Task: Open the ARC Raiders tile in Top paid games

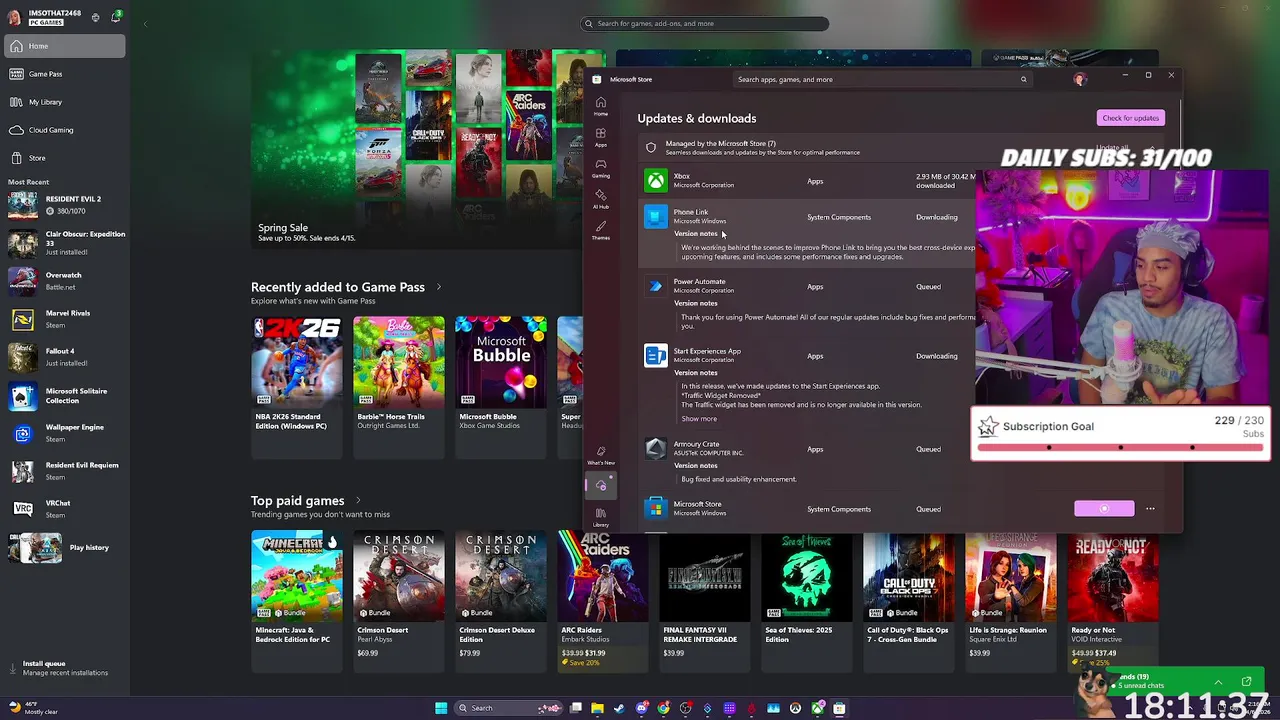Action: click(x=602, y=602)
